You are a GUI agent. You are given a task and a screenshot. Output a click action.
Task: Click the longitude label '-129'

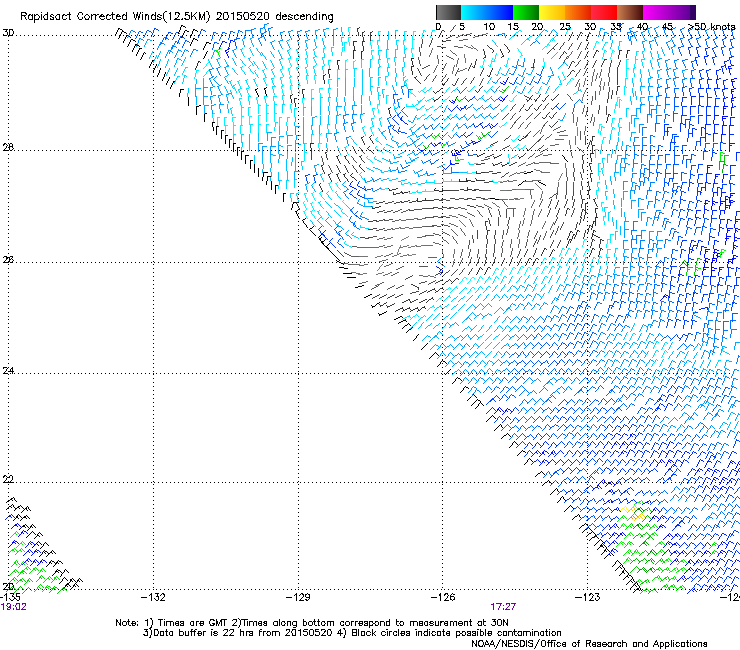298,597
